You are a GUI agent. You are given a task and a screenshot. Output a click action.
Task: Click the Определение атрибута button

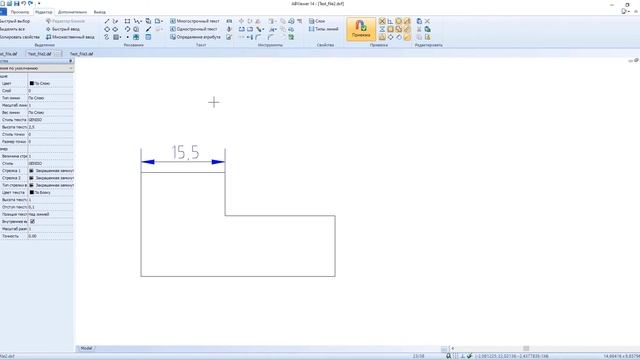(195, 37)
